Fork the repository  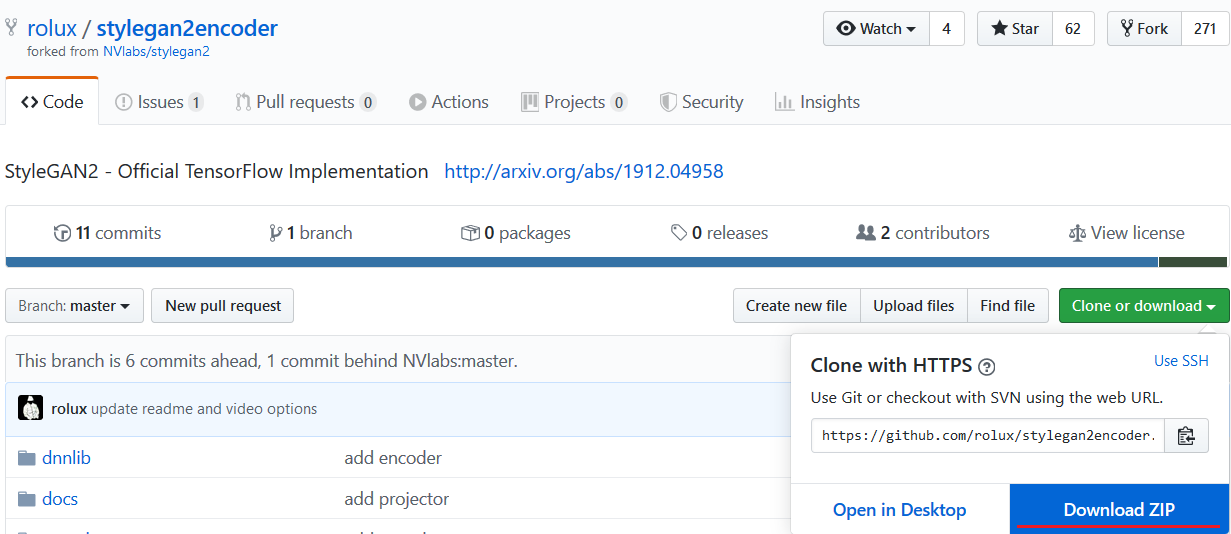pos(1144,29)
